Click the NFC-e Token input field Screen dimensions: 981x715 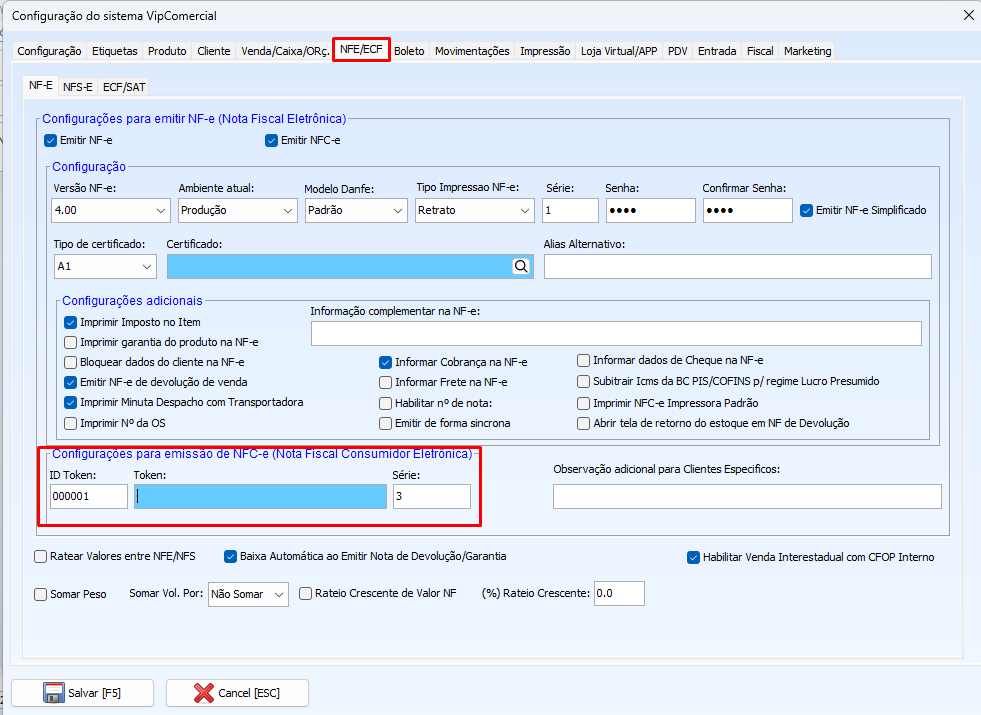pos(260,496)
